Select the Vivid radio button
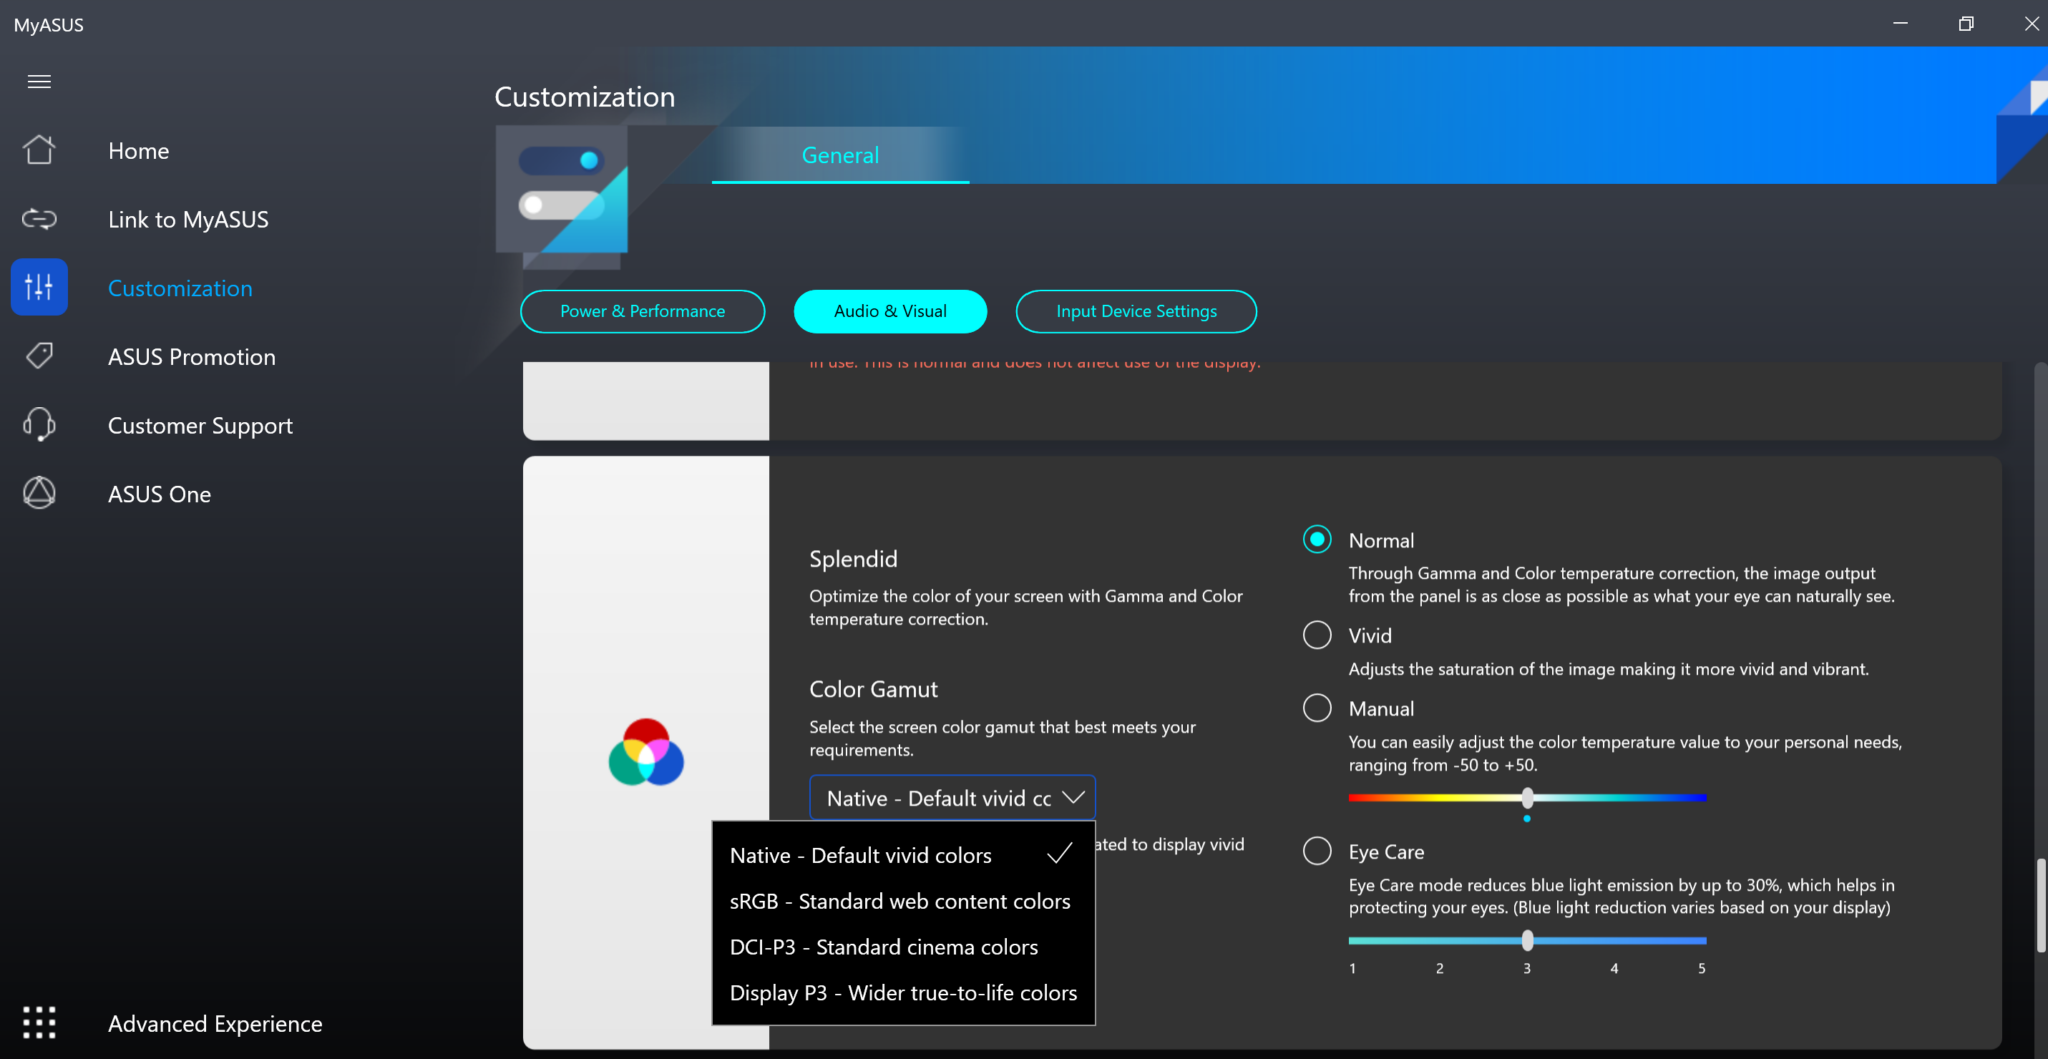 (1317, 635)
